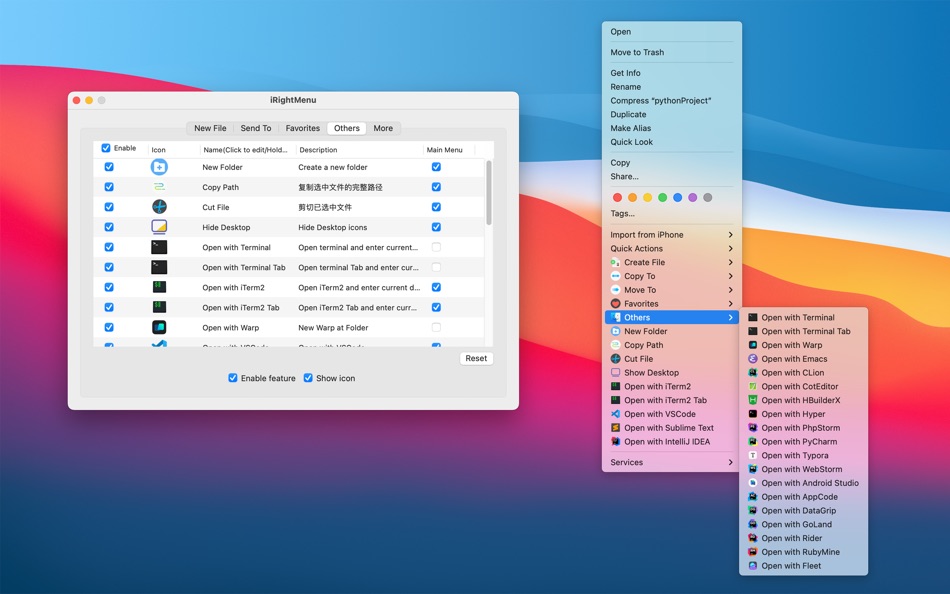The height and width of the screenshot is (594, 950).
Task: Select Open with PhpStorm in submenu
Action: (803, 428)
